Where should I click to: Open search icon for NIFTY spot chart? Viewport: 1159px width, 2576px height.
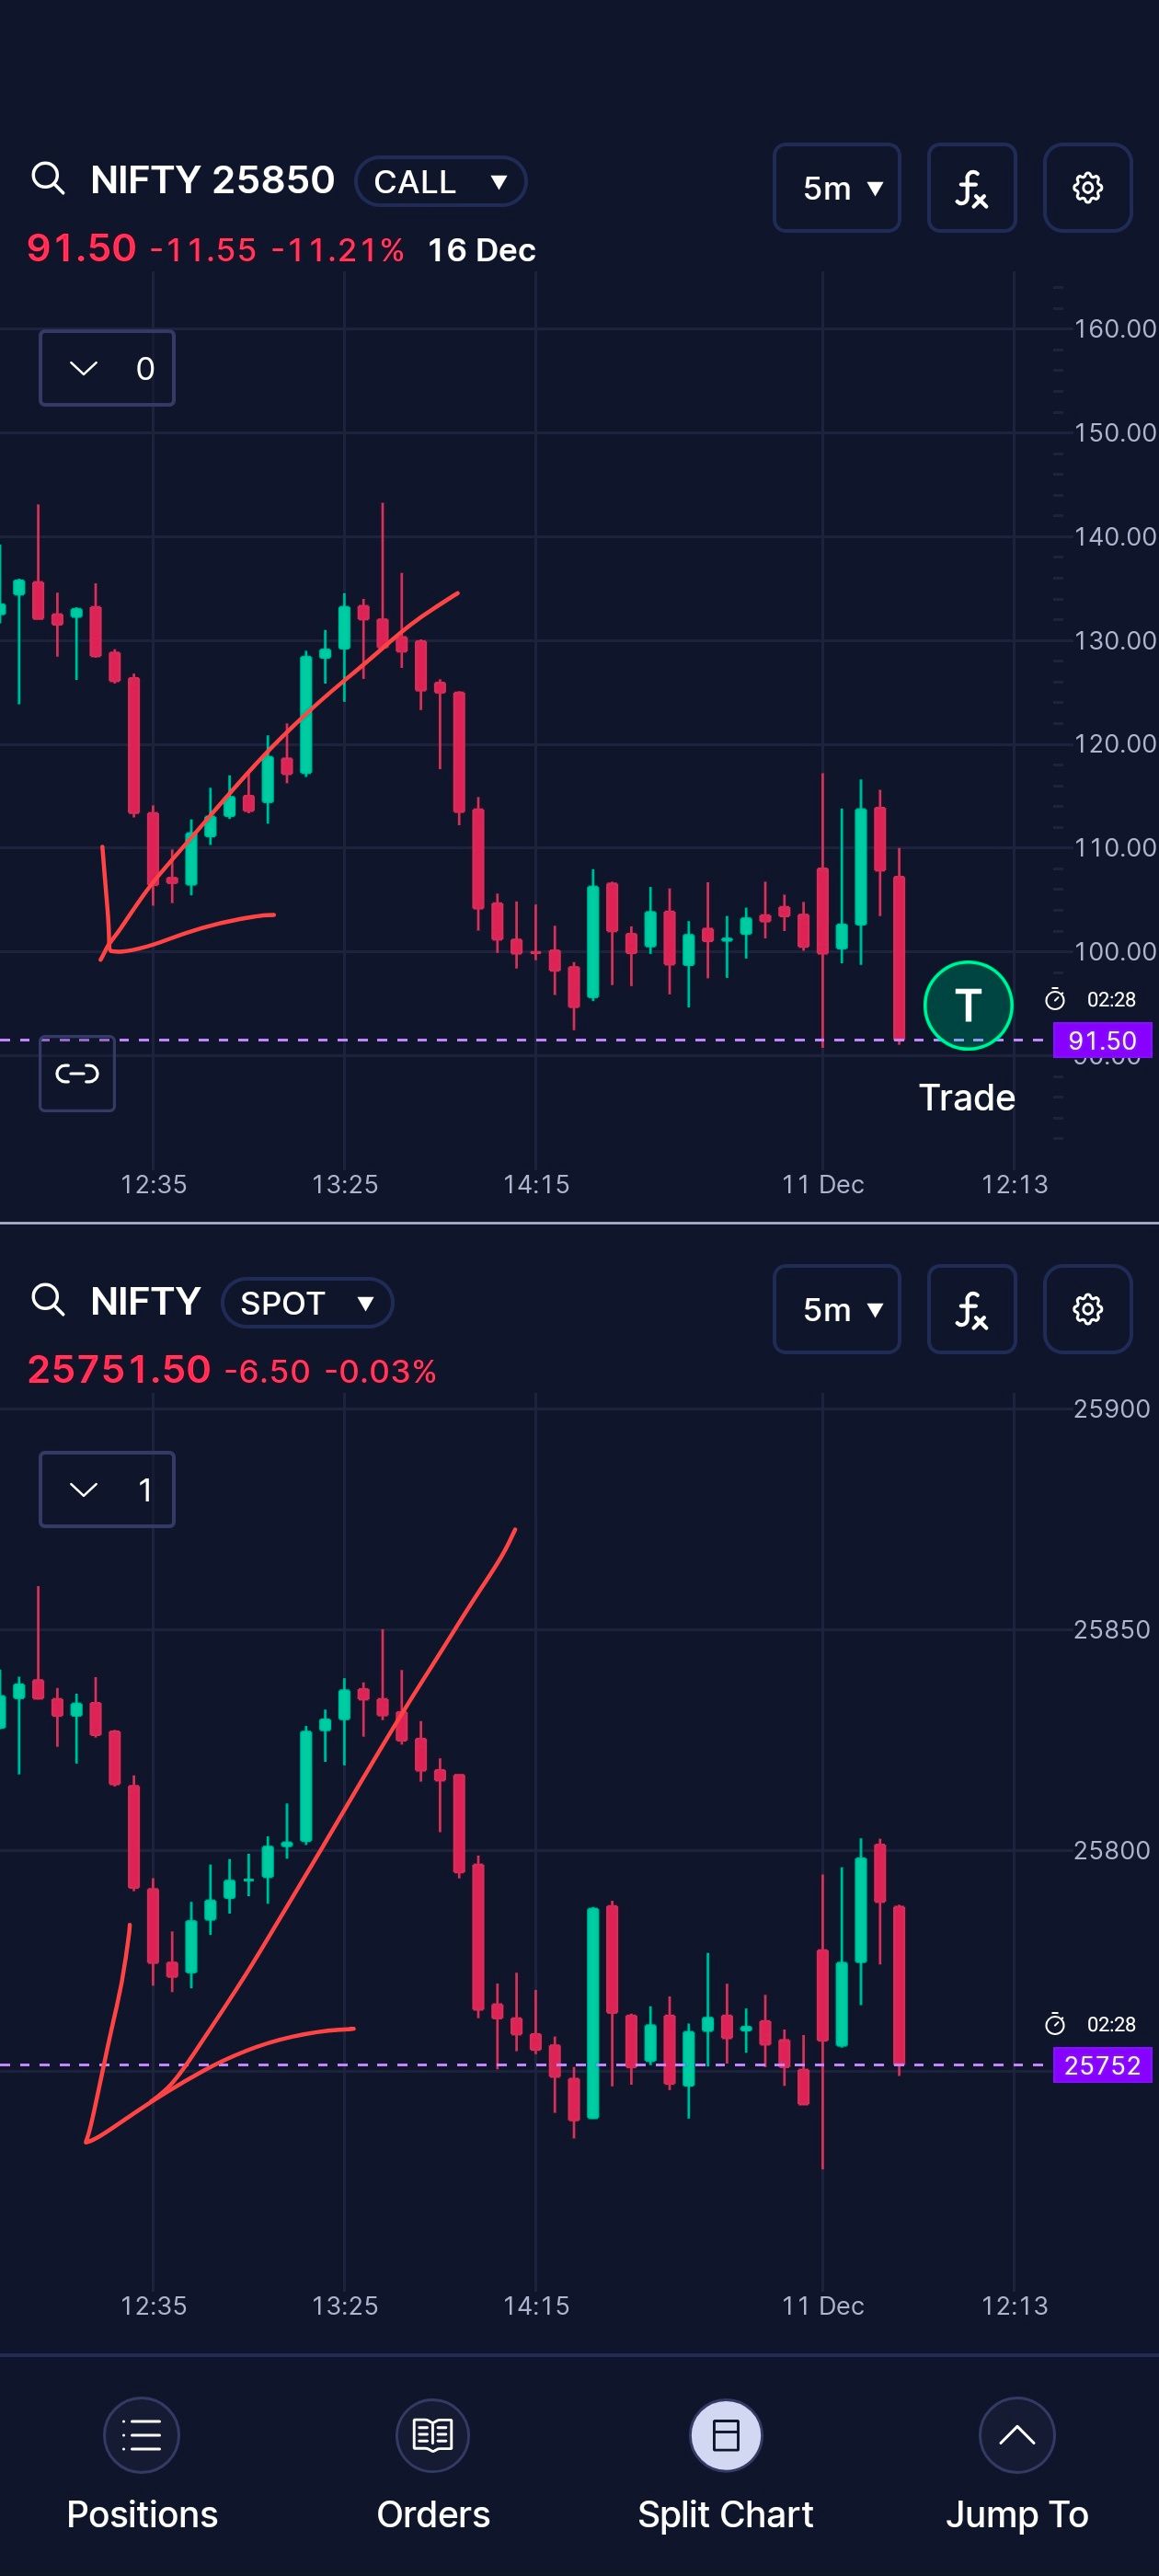tap(48, 1301)
